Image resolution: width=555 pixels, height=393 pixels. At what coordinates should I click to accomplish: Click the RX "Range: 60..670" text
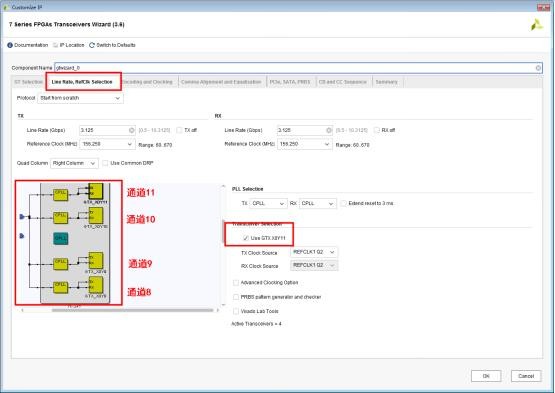pos(353,145)
